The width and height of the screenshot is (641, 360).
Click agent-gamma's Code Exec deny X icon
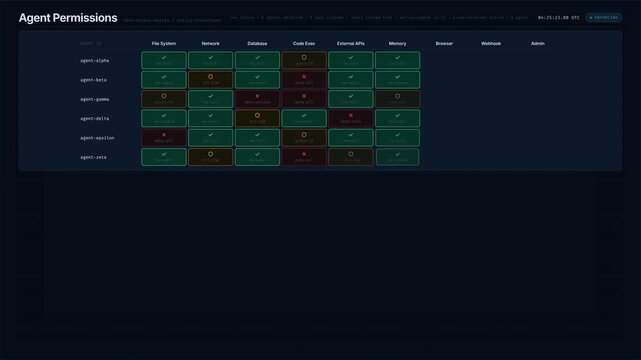pos(304,96)
